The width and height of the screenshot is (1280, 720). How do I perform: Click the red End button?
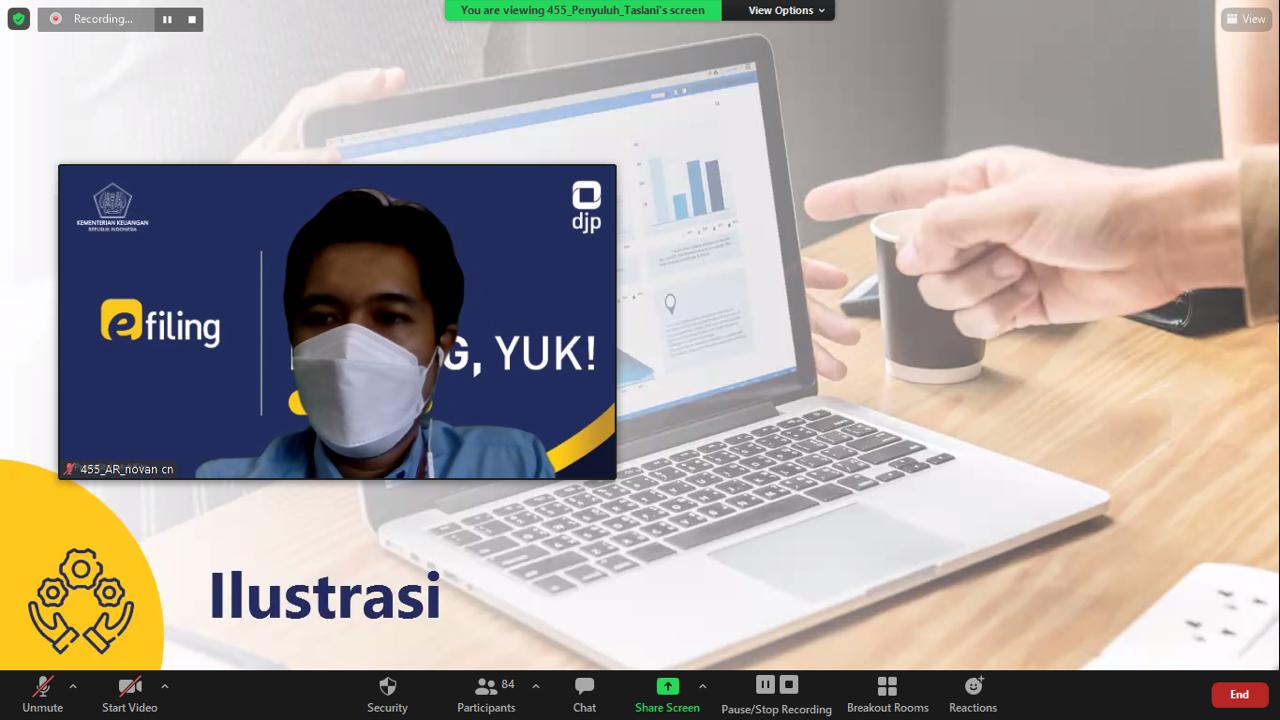[1239, 694]
